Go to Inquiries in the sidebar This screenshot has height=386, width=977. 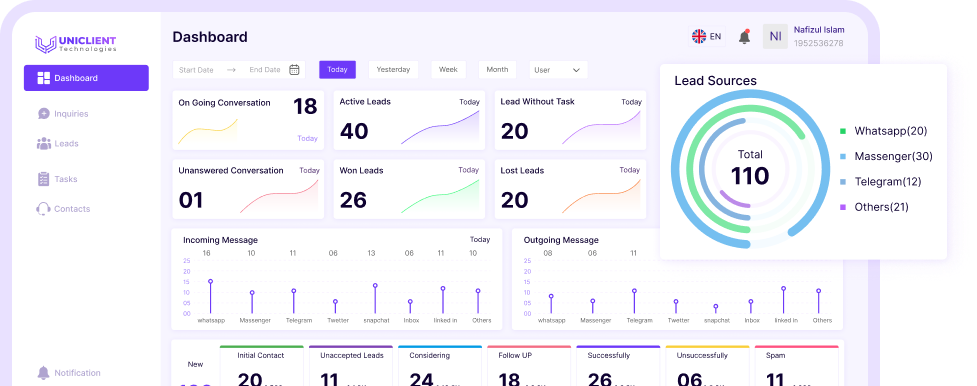click(x=62, y=113)
